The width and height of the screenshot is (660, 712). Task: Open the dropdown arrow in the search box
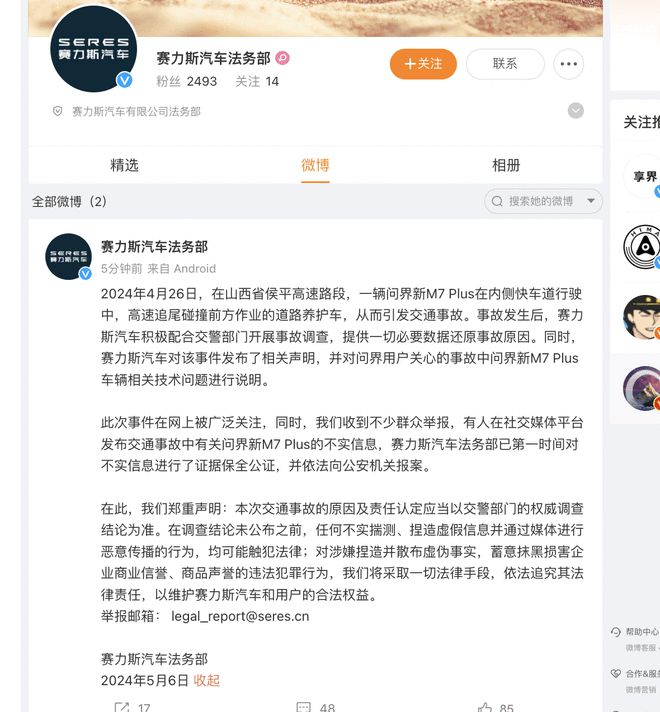591,201
